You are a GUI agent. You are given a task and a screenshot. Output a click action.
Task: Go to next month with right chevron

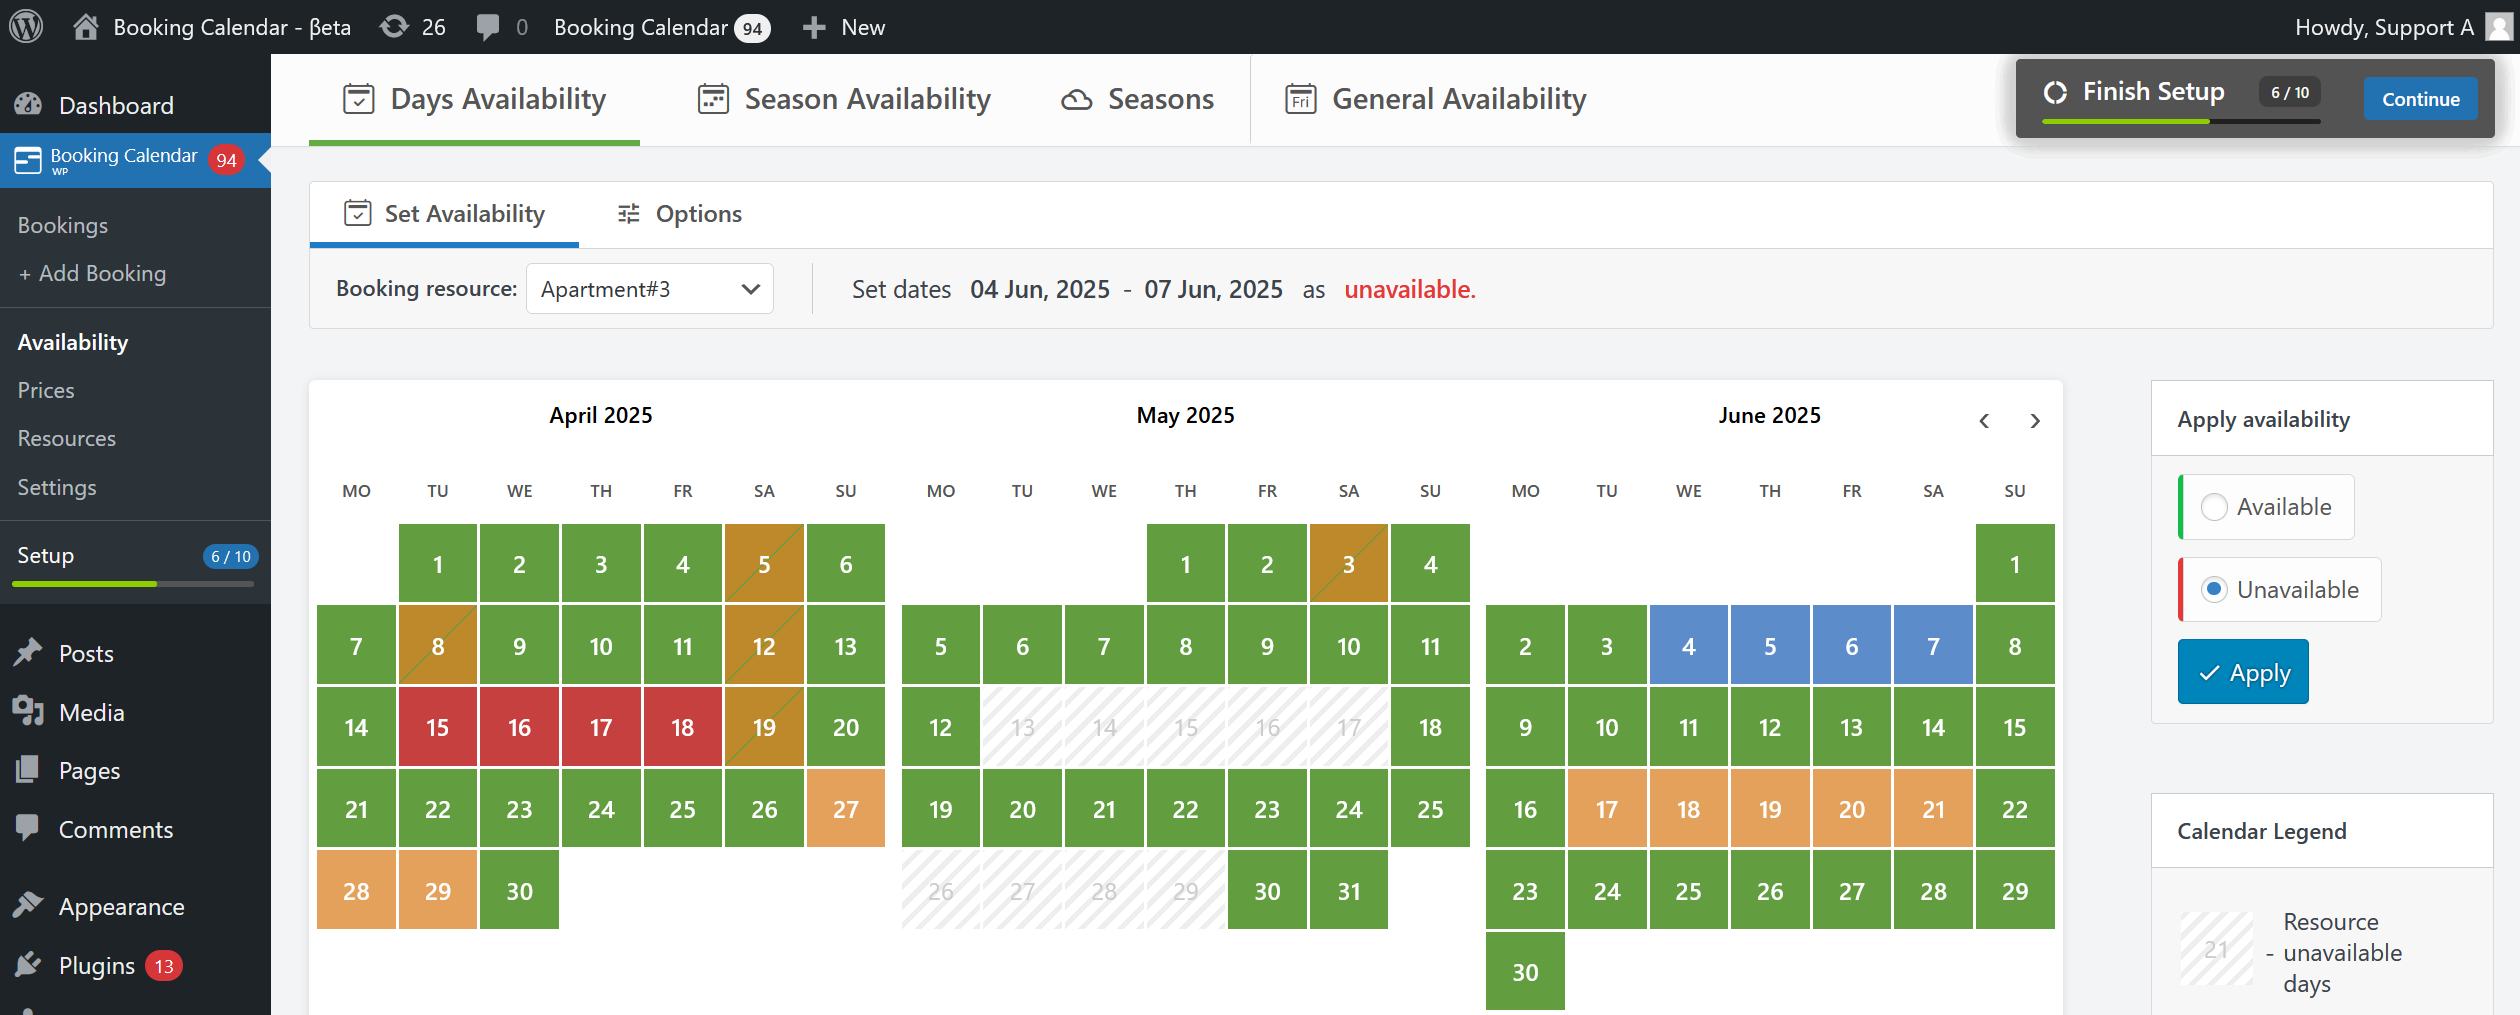2034,421
